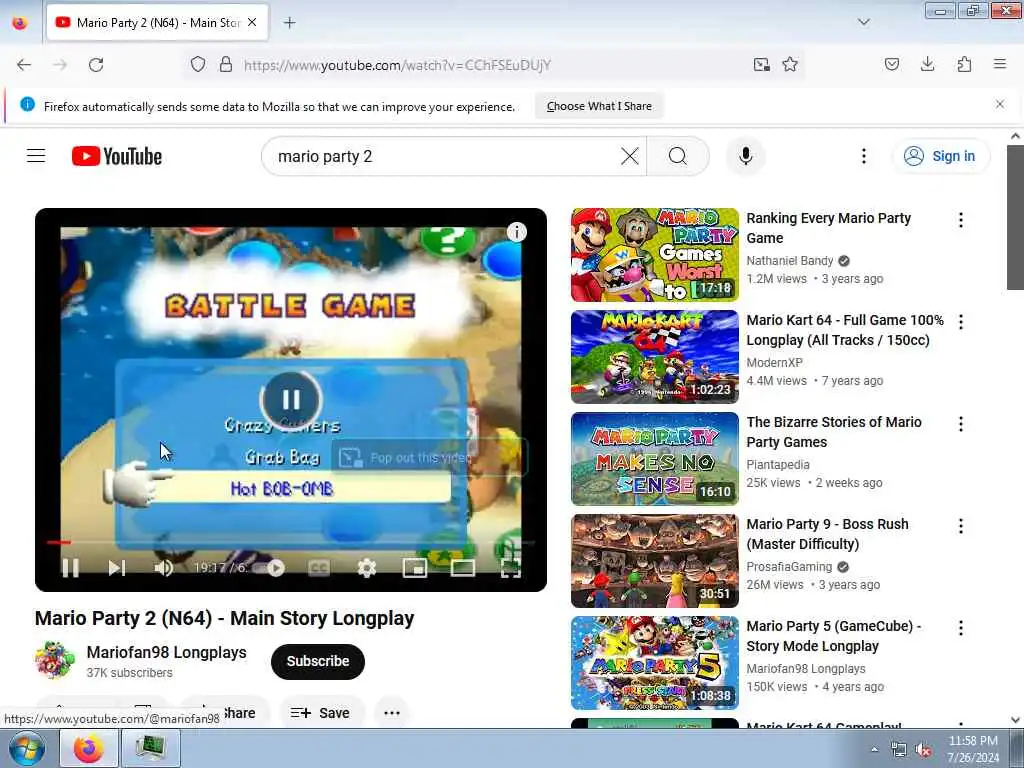
Task: Sign in to YouTube
Action: pos(940,156)
